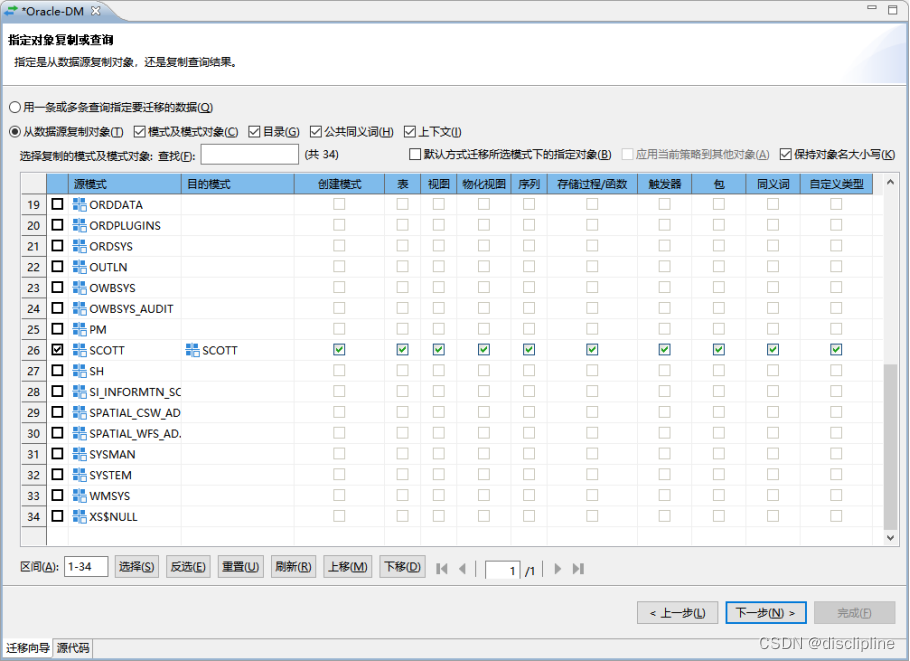Click the scrollbar up arrow
The height and width of the screenshot is (661, 910).
click(890, 182)
